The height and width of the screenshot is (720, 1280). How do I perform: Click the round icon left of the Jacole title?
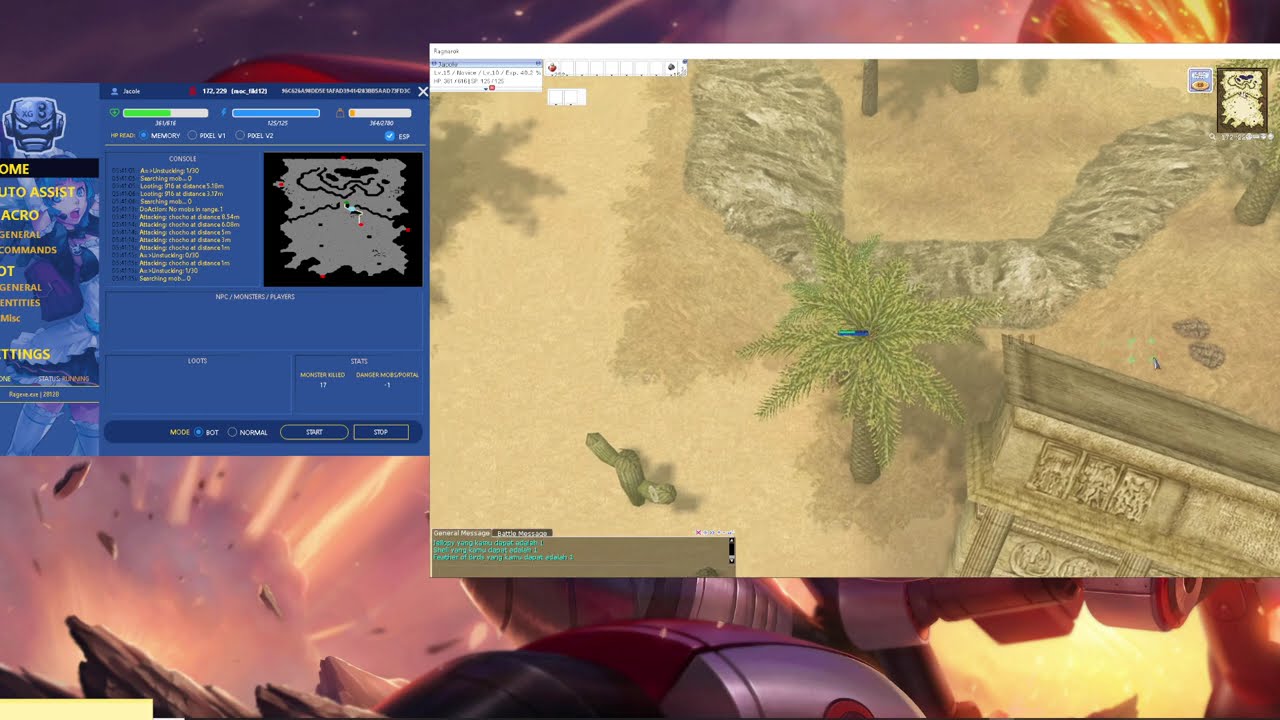click(434, 64)
